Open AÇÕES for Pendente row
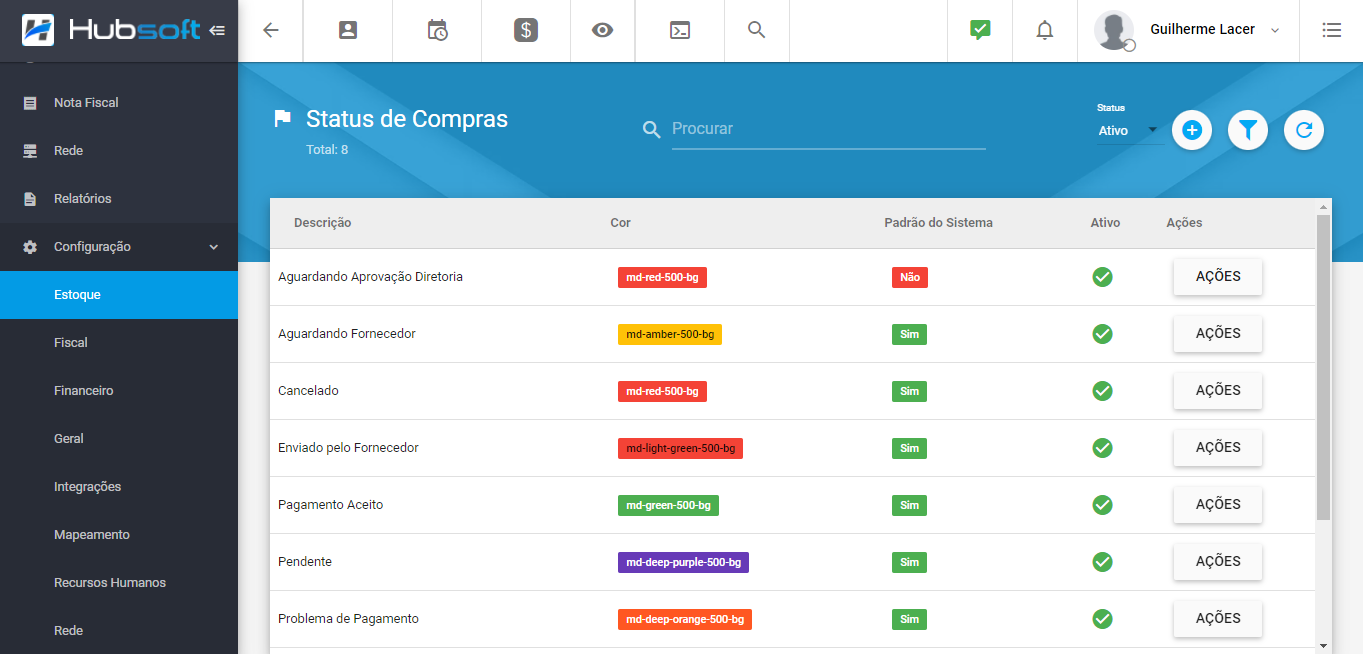Screen dimensions: 1363x654 click(1218, 562)
